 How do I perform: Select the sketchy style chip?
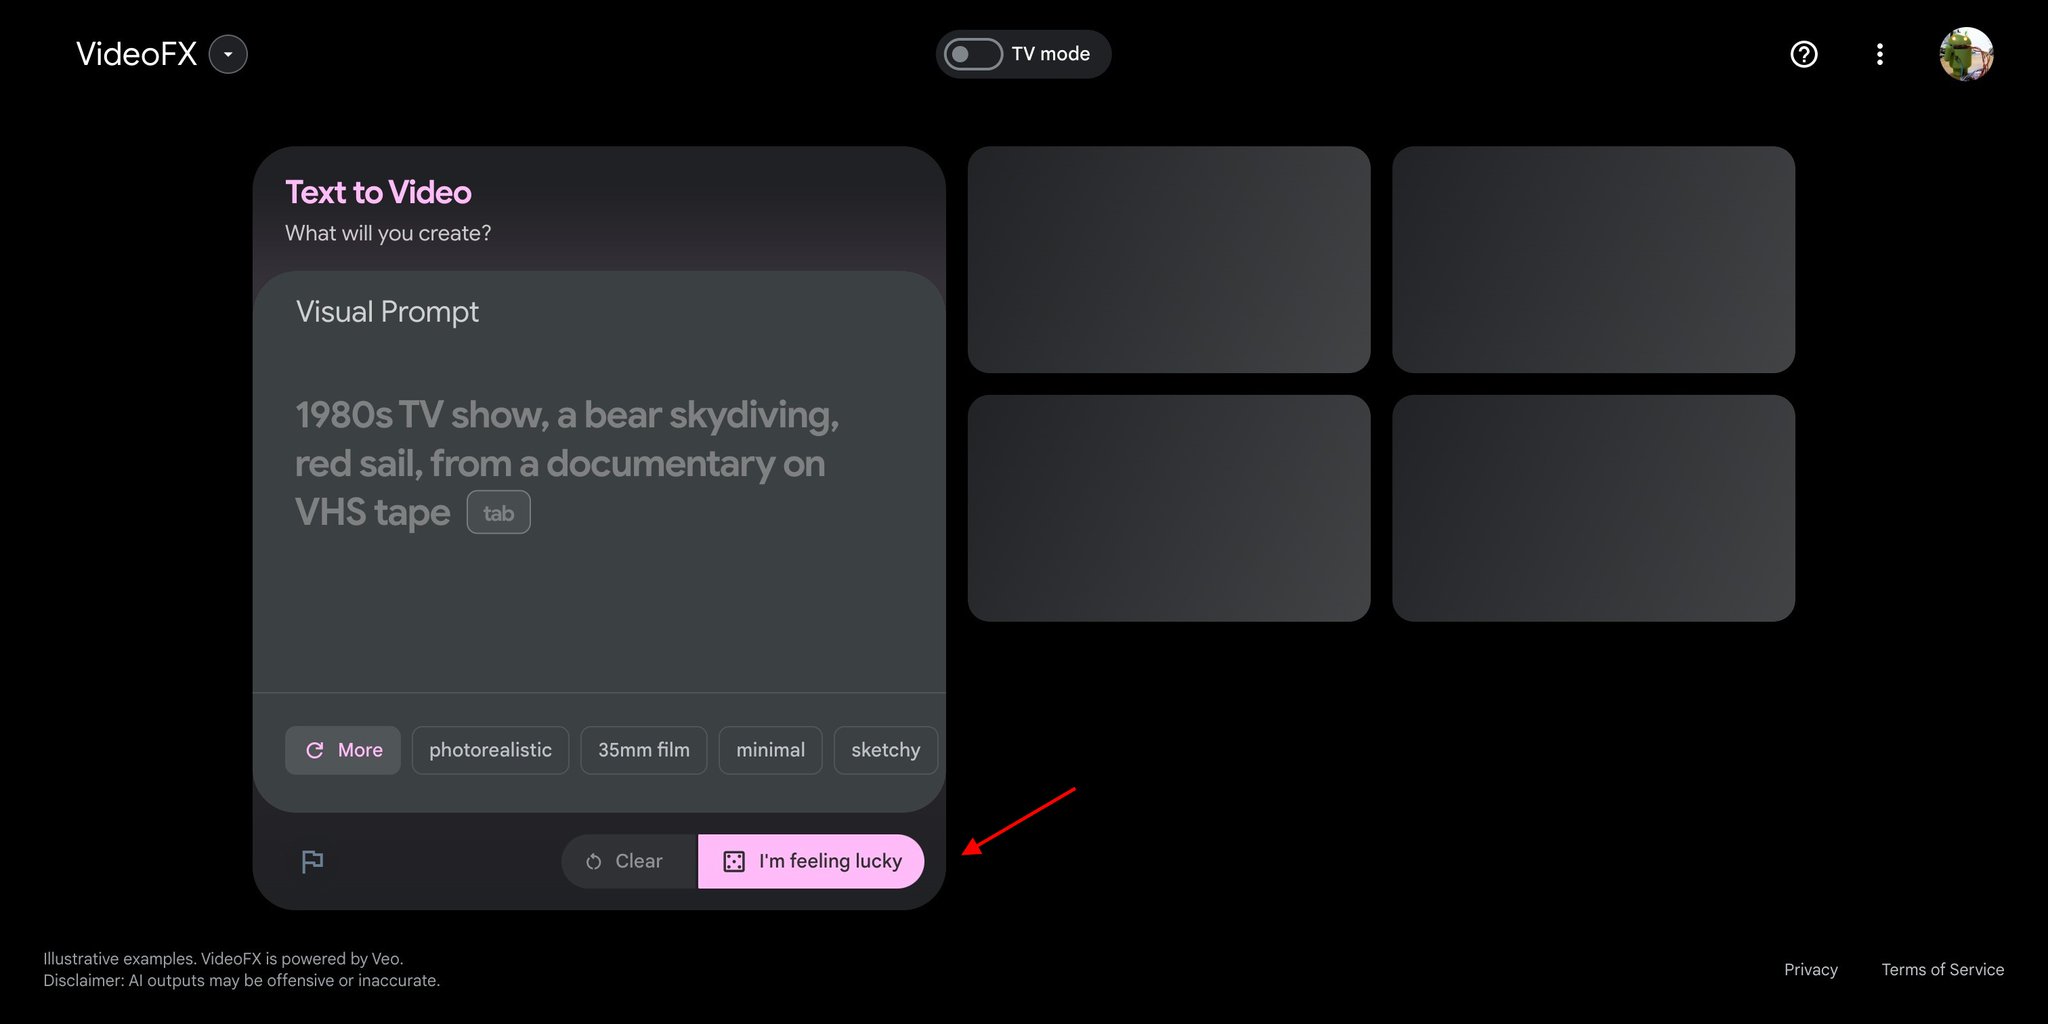point(886,750)
